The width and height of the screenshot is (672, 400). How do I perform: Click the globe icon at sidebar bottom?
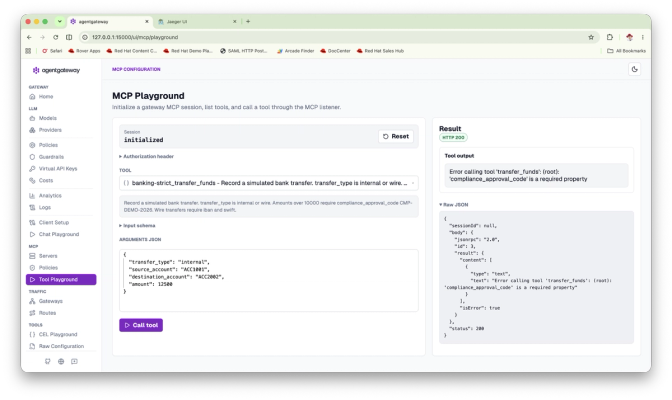tap(61, 361)
